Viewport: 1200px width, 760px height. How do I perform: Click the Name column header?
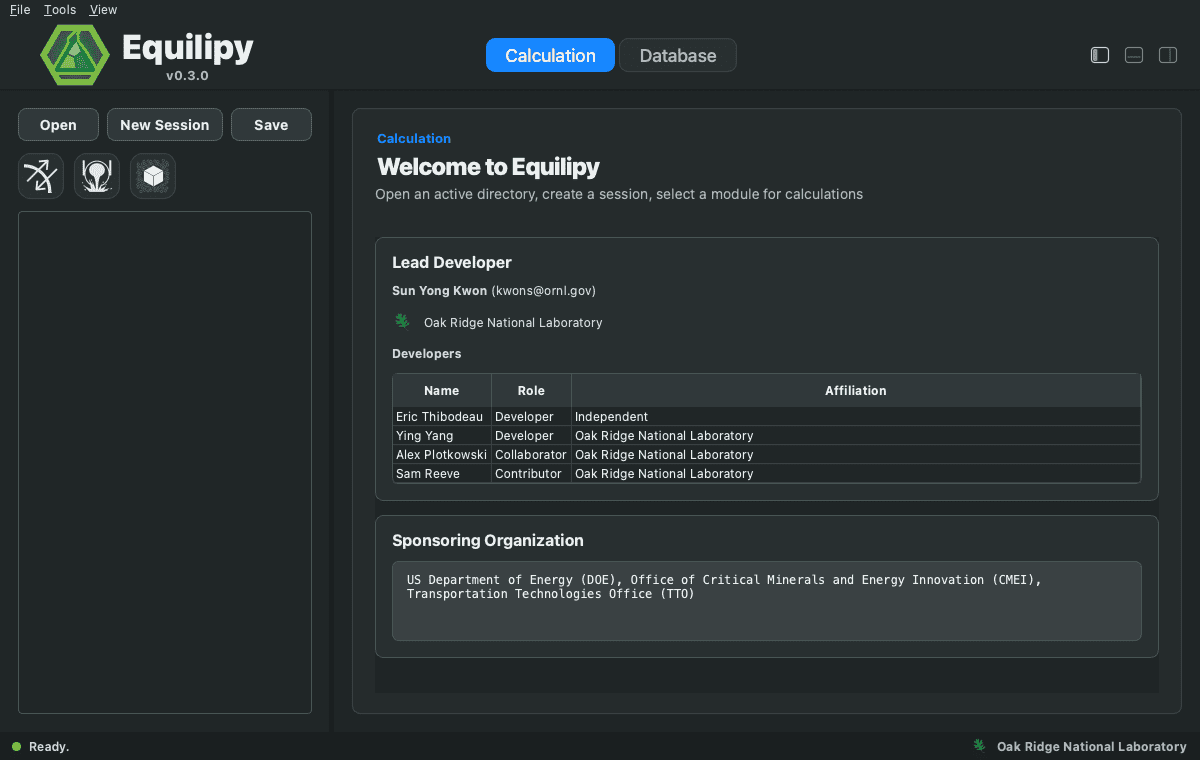pyautogui.click(x=442, y=390)
